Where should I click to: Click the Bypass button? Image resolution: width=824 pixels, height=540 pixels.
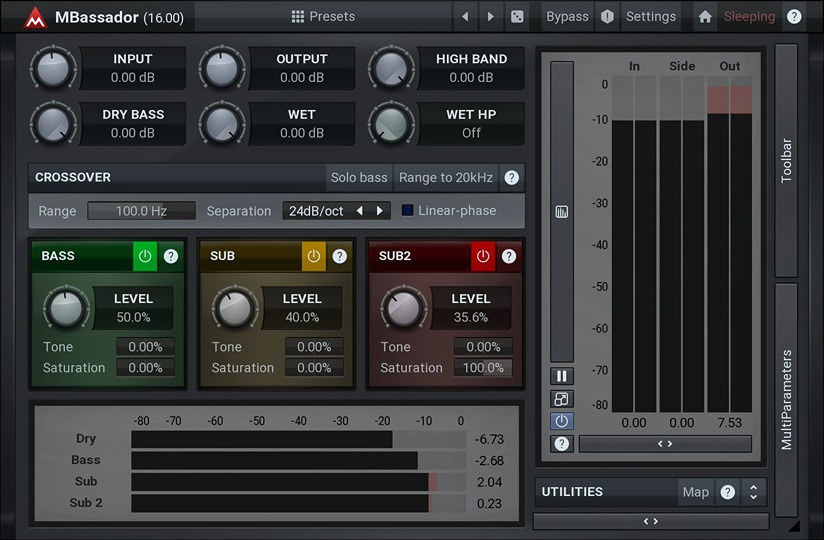tap(567, 17)
